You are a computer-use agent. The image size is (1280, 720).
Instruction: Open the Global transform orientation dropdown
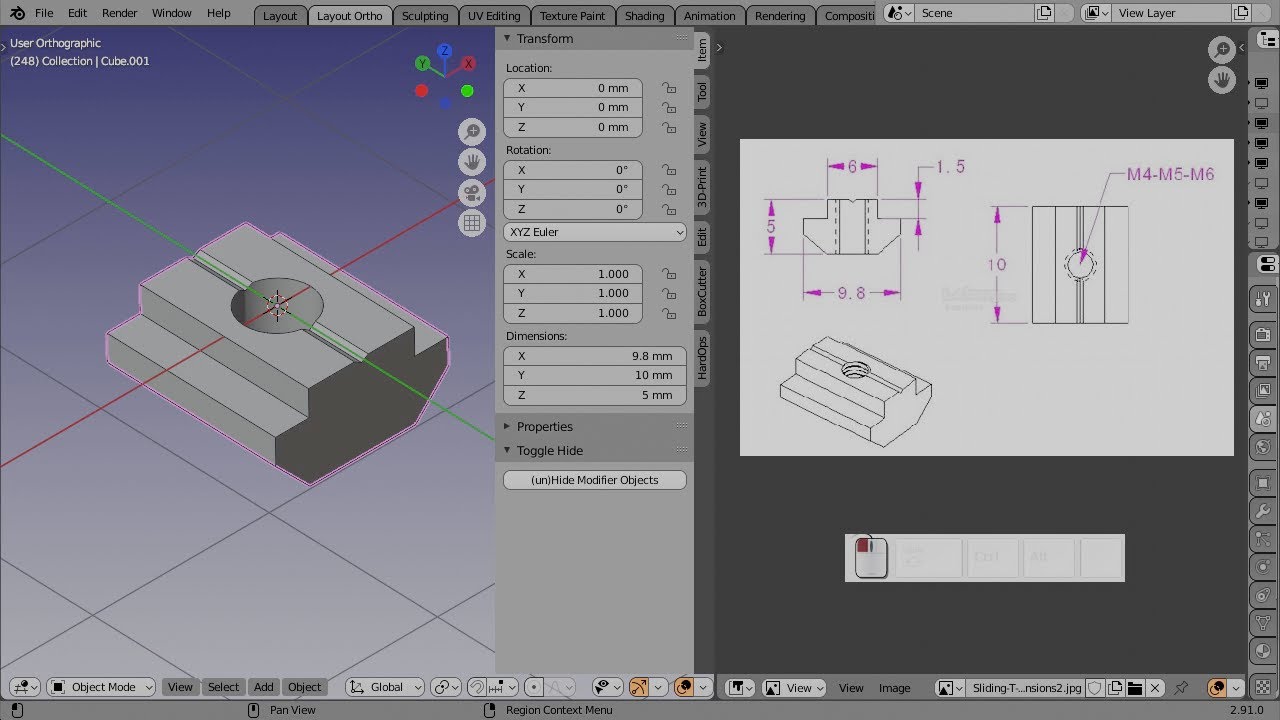pos(385,687)
